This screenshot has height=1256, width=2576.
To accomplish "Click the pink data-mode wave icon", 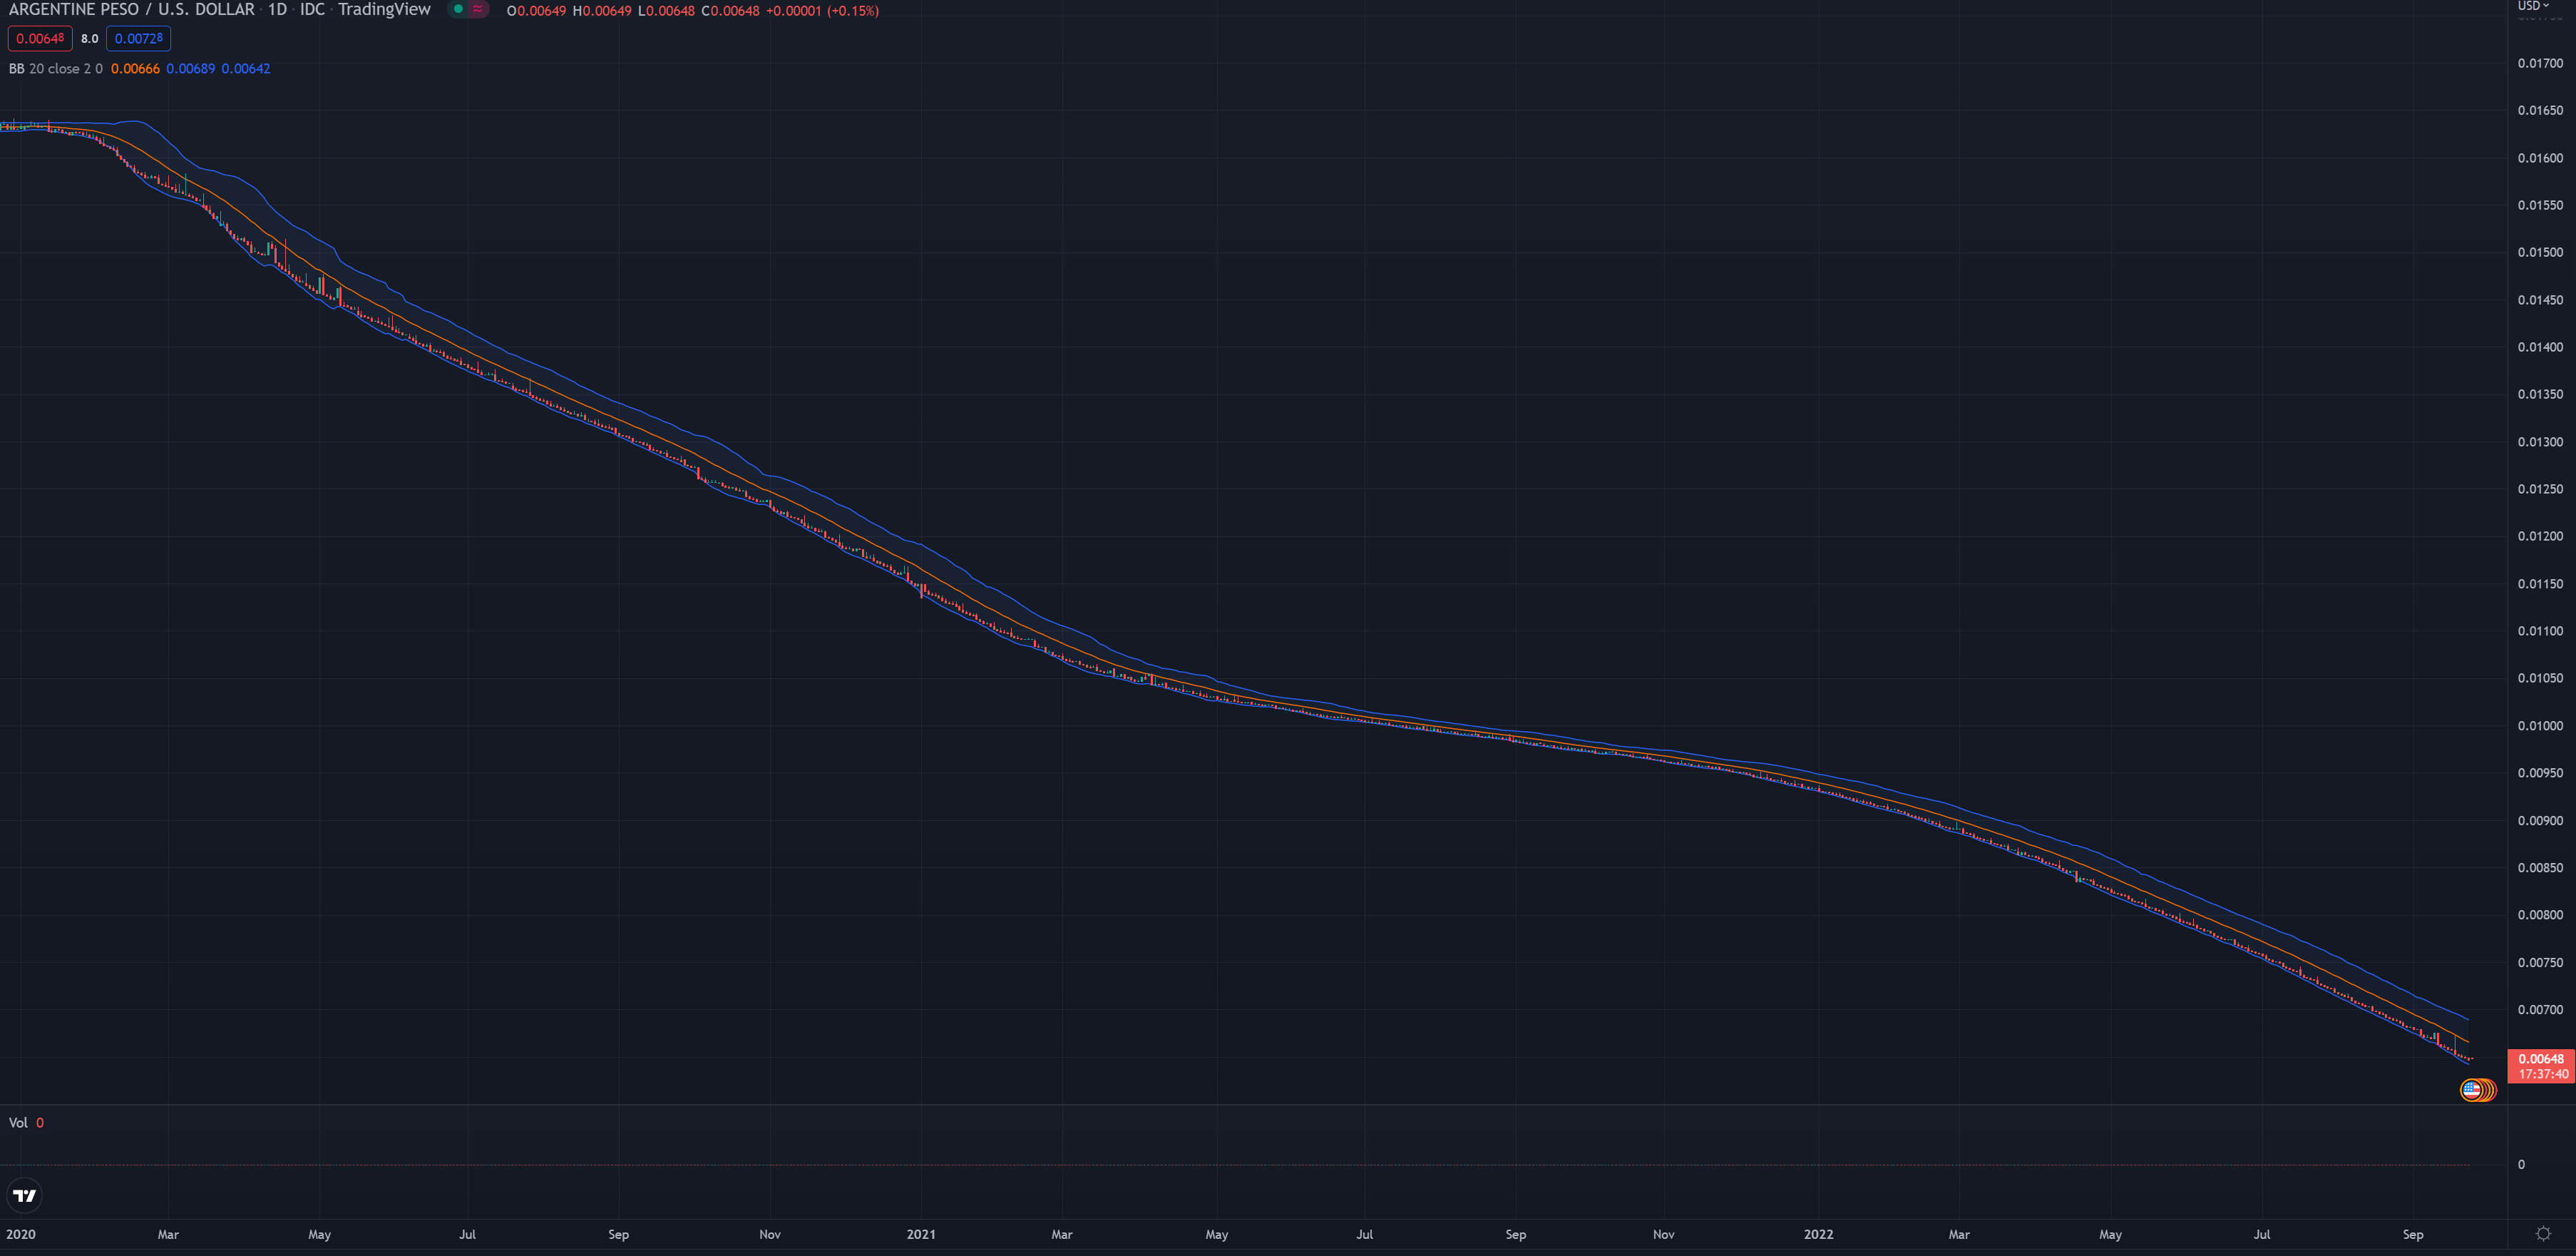I will (478, 9).
